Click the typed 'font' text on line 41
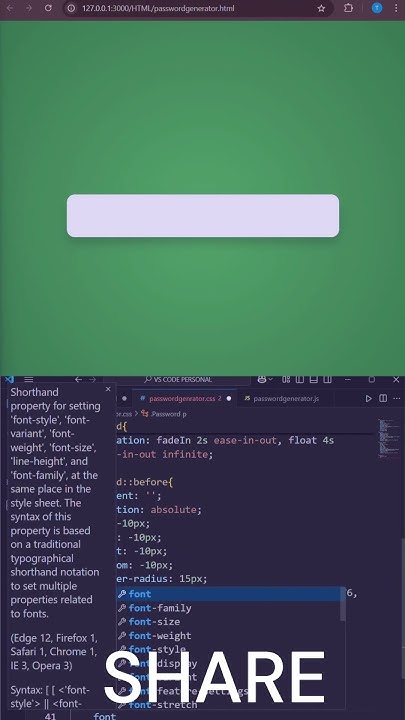The image size is (405, 720). (104, 716)
